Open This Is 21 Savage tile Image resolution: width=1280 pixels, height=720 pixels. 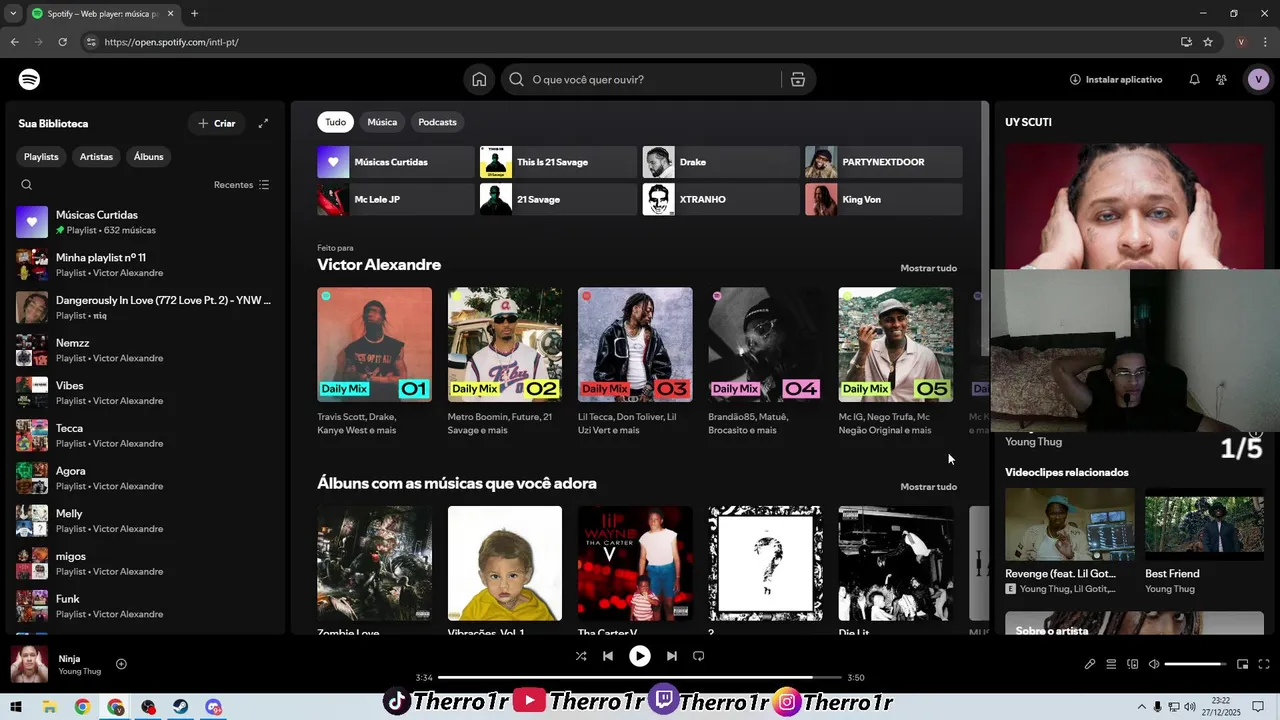pyautogui.click(x=558, y=162)
